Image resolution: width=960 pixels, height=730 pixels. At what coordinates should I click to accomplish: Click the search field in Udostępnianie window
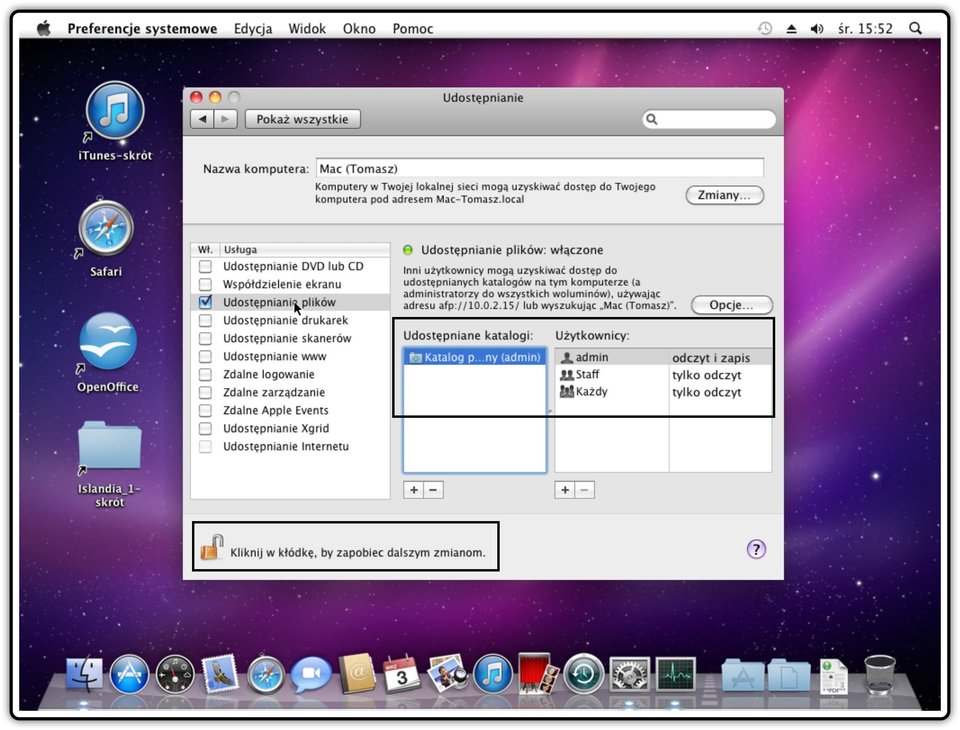pos(709,119)
